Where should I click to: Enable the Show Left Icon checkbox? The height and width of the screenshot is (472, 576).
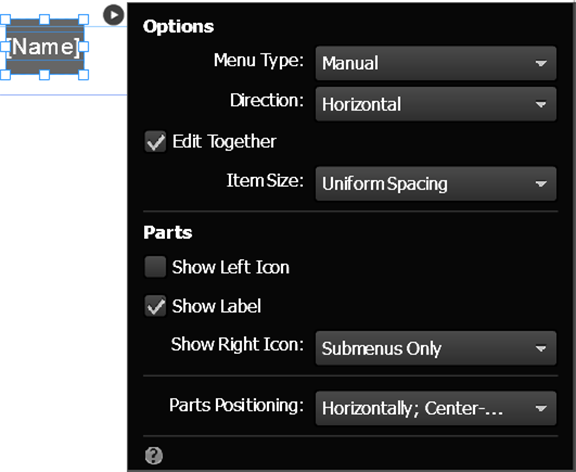coord(155,267)
